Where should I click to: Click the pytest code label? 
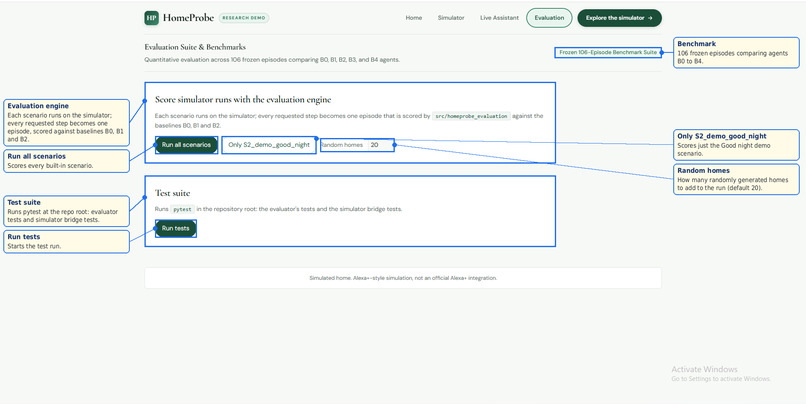[x=182, y=210]
